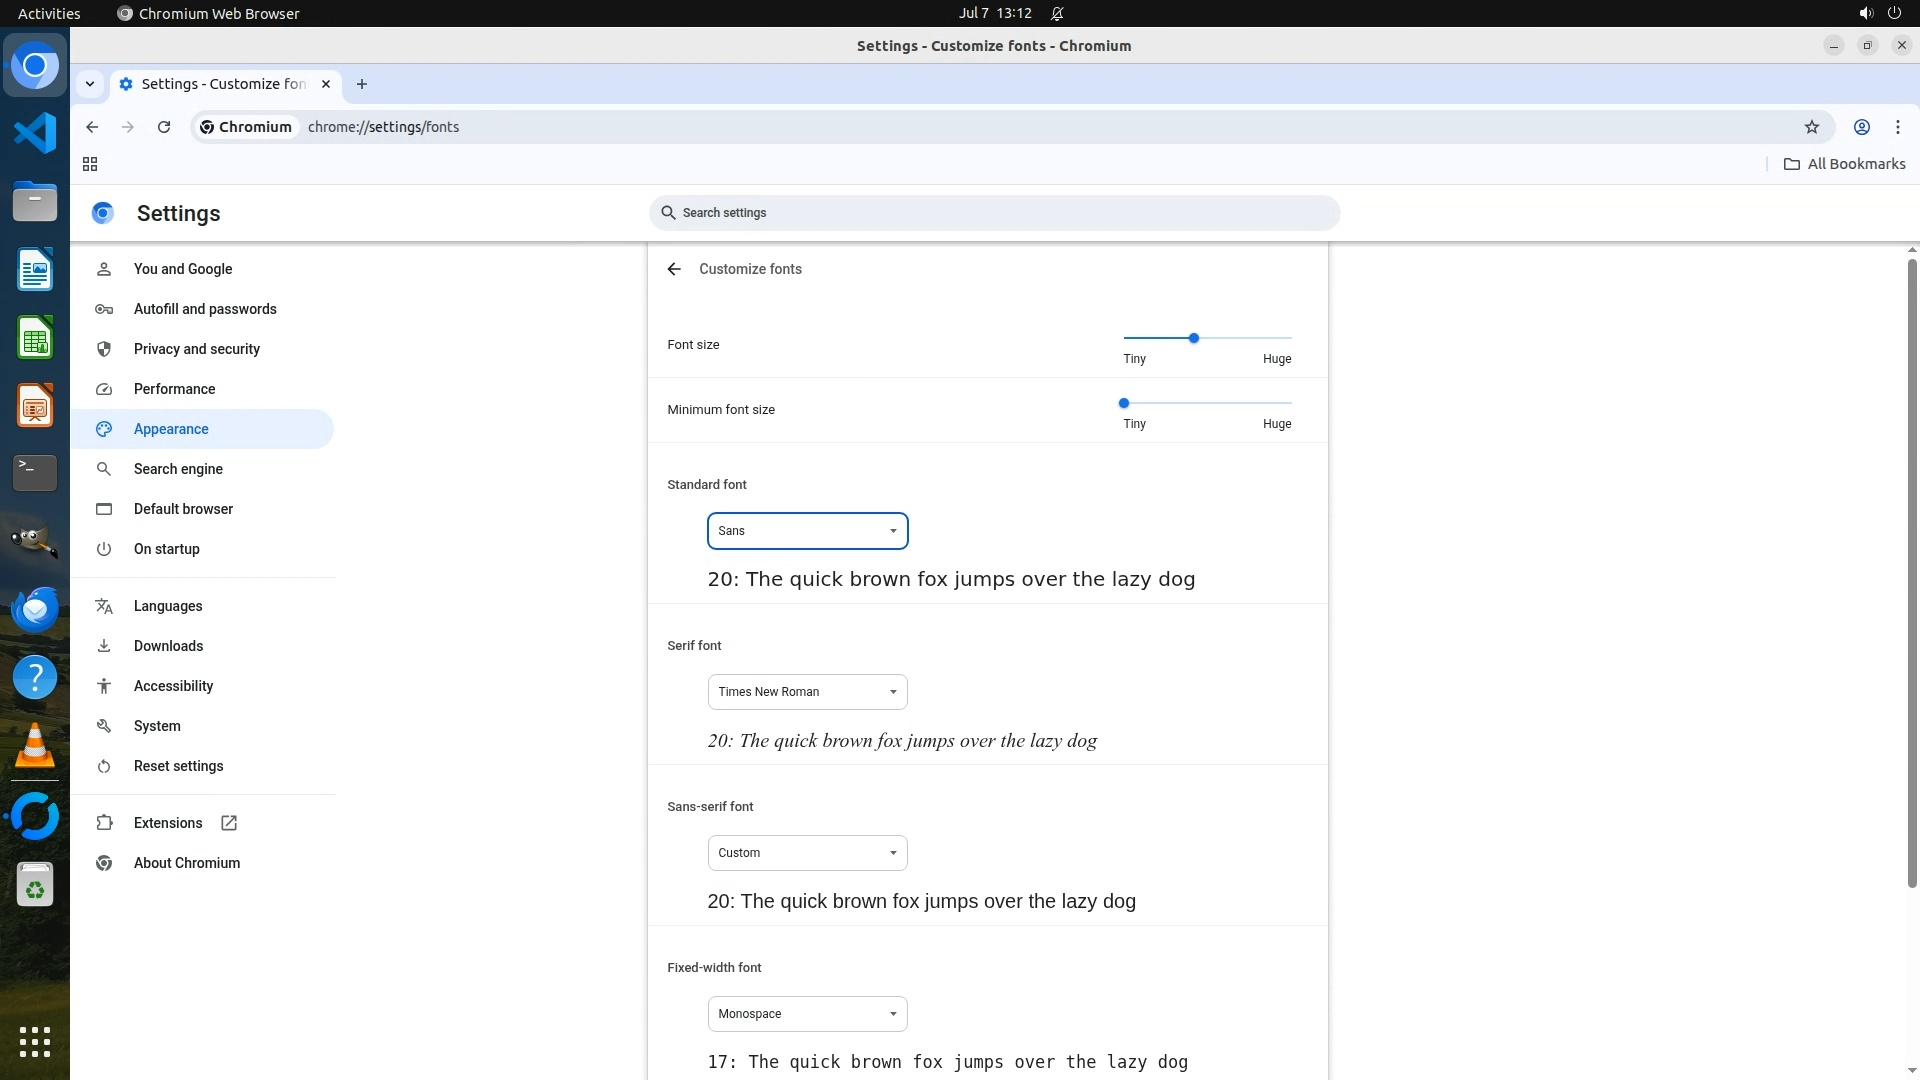This screenshot has height=1080, width=1920.
Task: Bookmark this page with the star icon
Action: (x=1811, y=127)
